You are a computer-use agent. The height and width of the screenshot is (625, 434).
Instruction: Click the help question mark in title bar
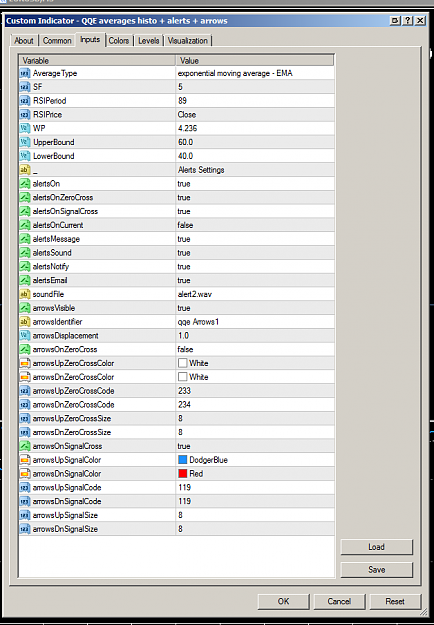tap(407, 21)
